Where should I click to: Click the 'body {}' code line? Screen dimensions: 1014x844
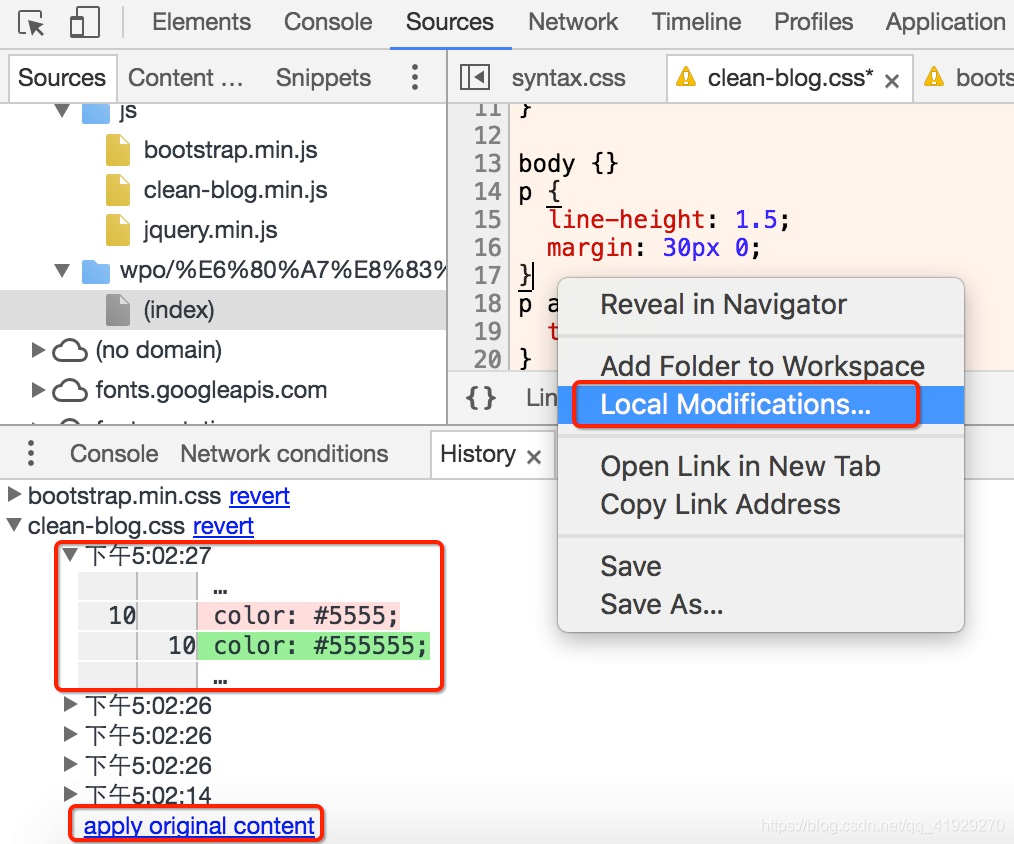(568, 164)
